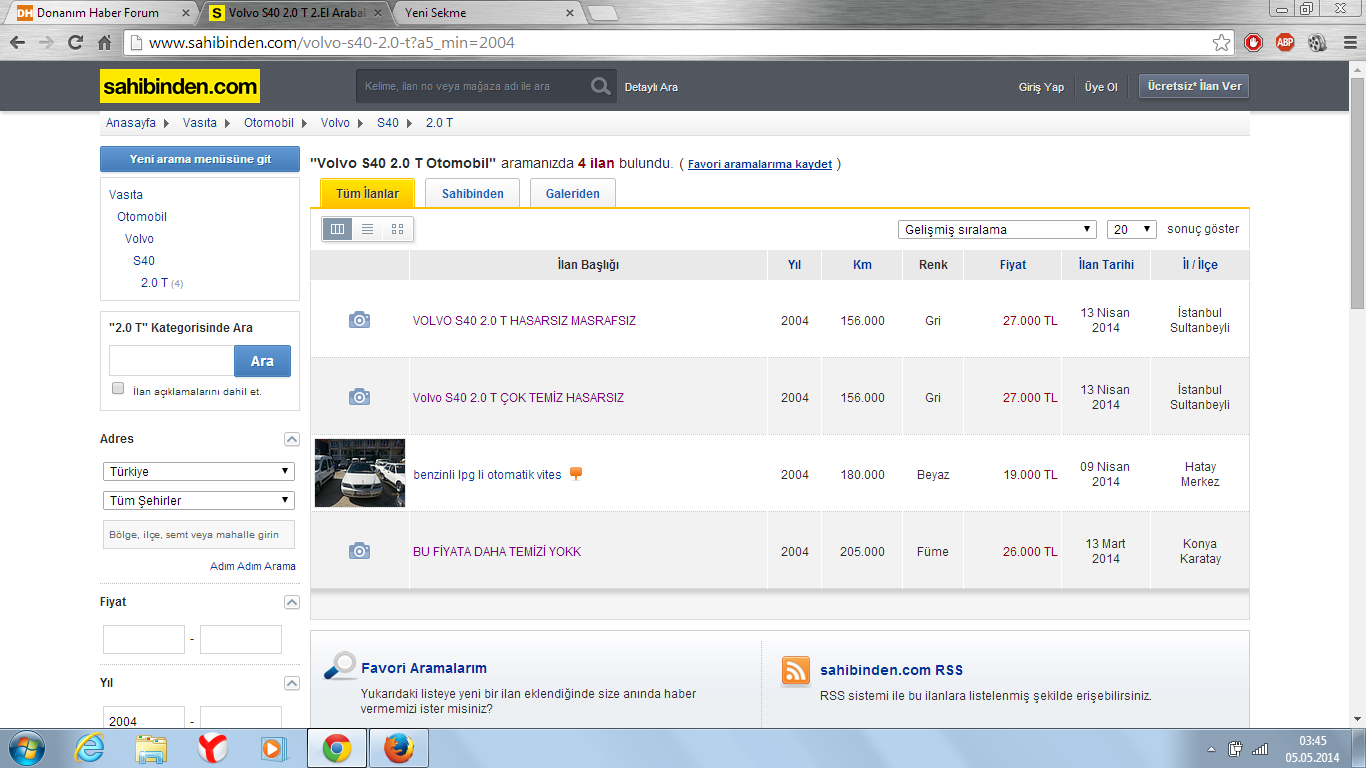Open the Adım Adım Arama link

(x=253, y=566)
